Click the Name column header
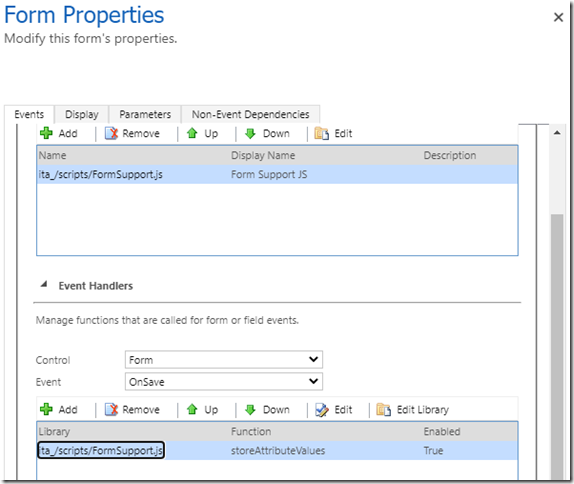This screenshot has height=484, width=574. click(53, 155)
